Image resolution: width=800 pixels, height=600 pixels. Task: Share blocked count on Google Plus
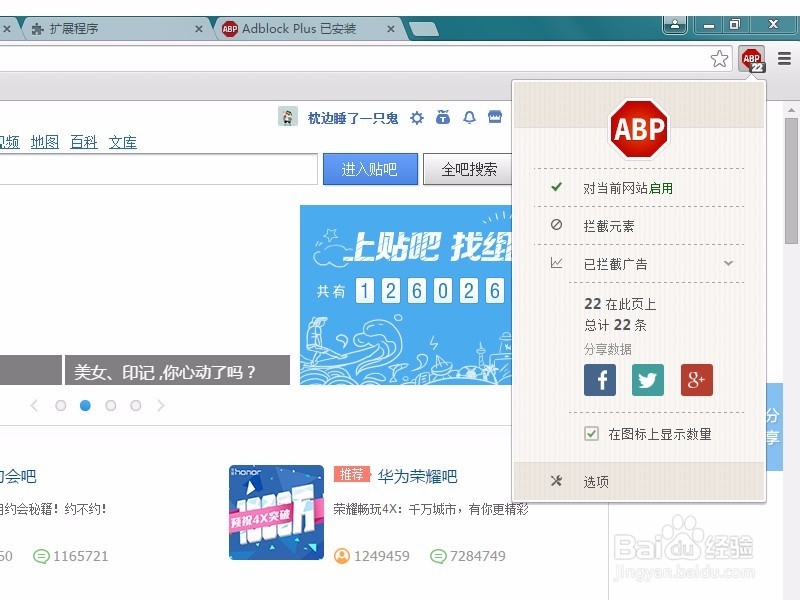(x=696, y=380)
